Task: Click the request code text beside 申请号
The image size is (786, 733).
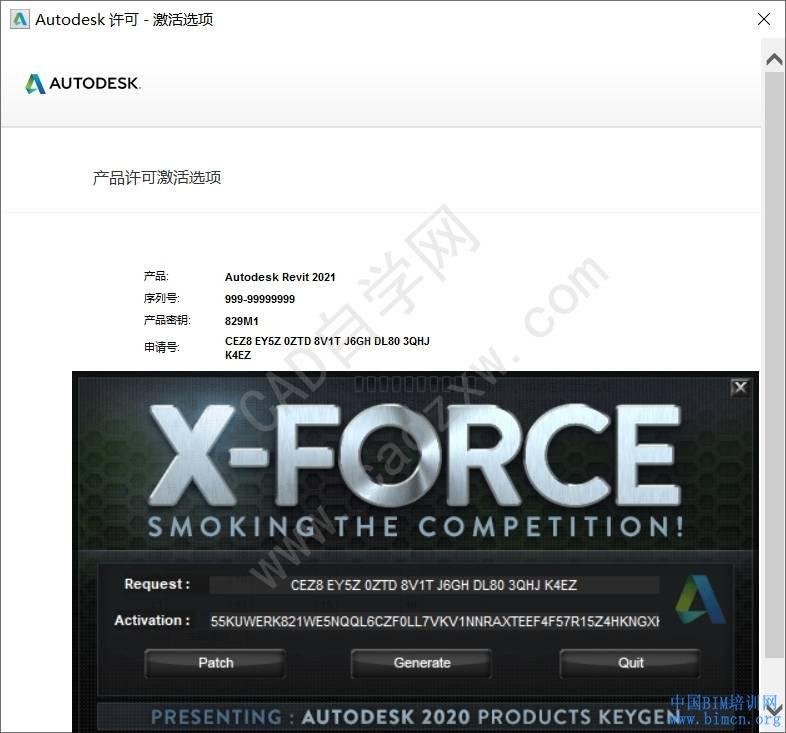Action: click(327, 348)
